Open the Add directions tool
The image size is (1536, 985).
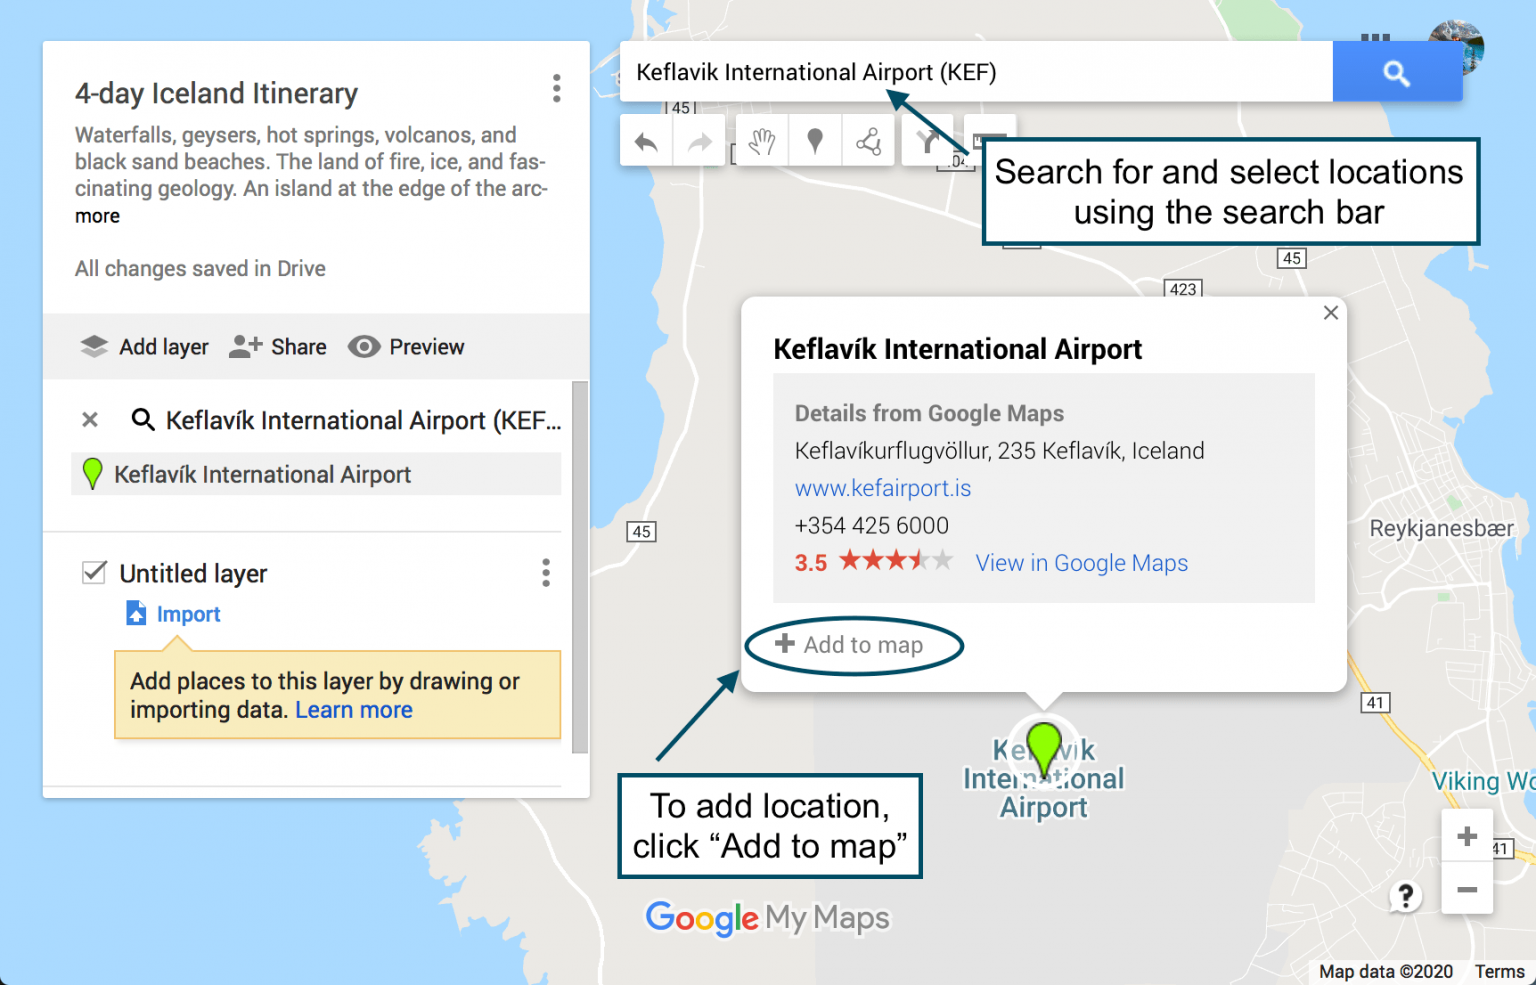click(x=927, y=140)
